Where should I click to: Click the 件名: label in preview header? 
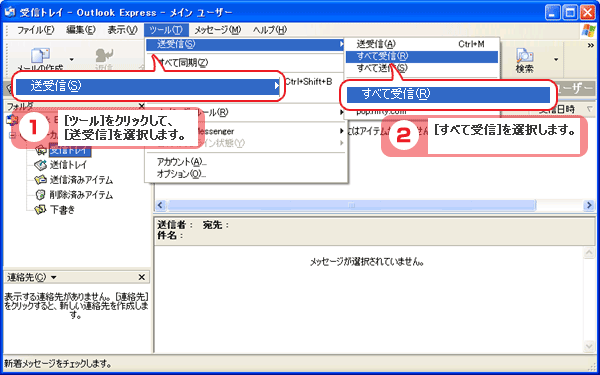click(170, 235)
